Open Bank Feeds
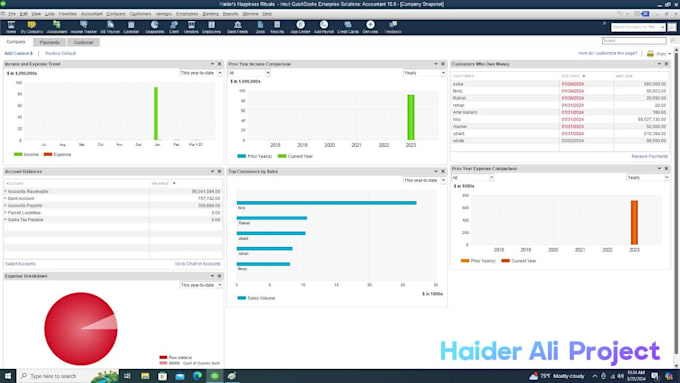 tap(237, 27)
